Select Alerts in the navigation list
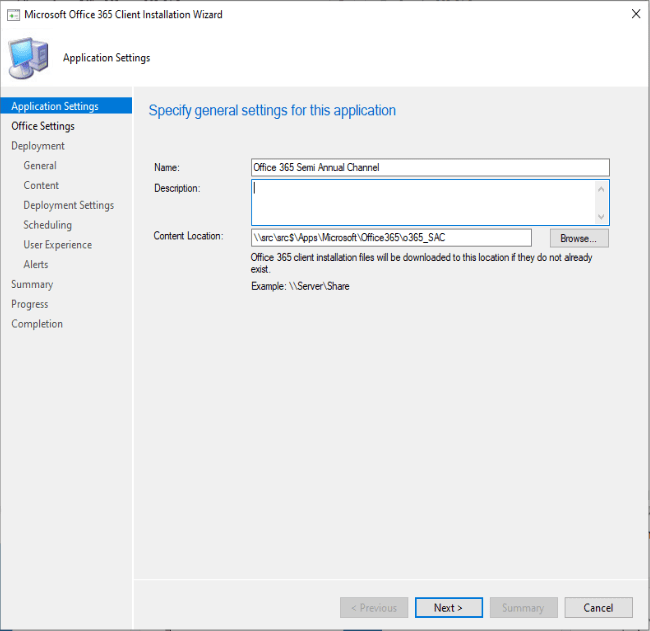The height and width of the screenshot is (631, 650). [35, 265]
